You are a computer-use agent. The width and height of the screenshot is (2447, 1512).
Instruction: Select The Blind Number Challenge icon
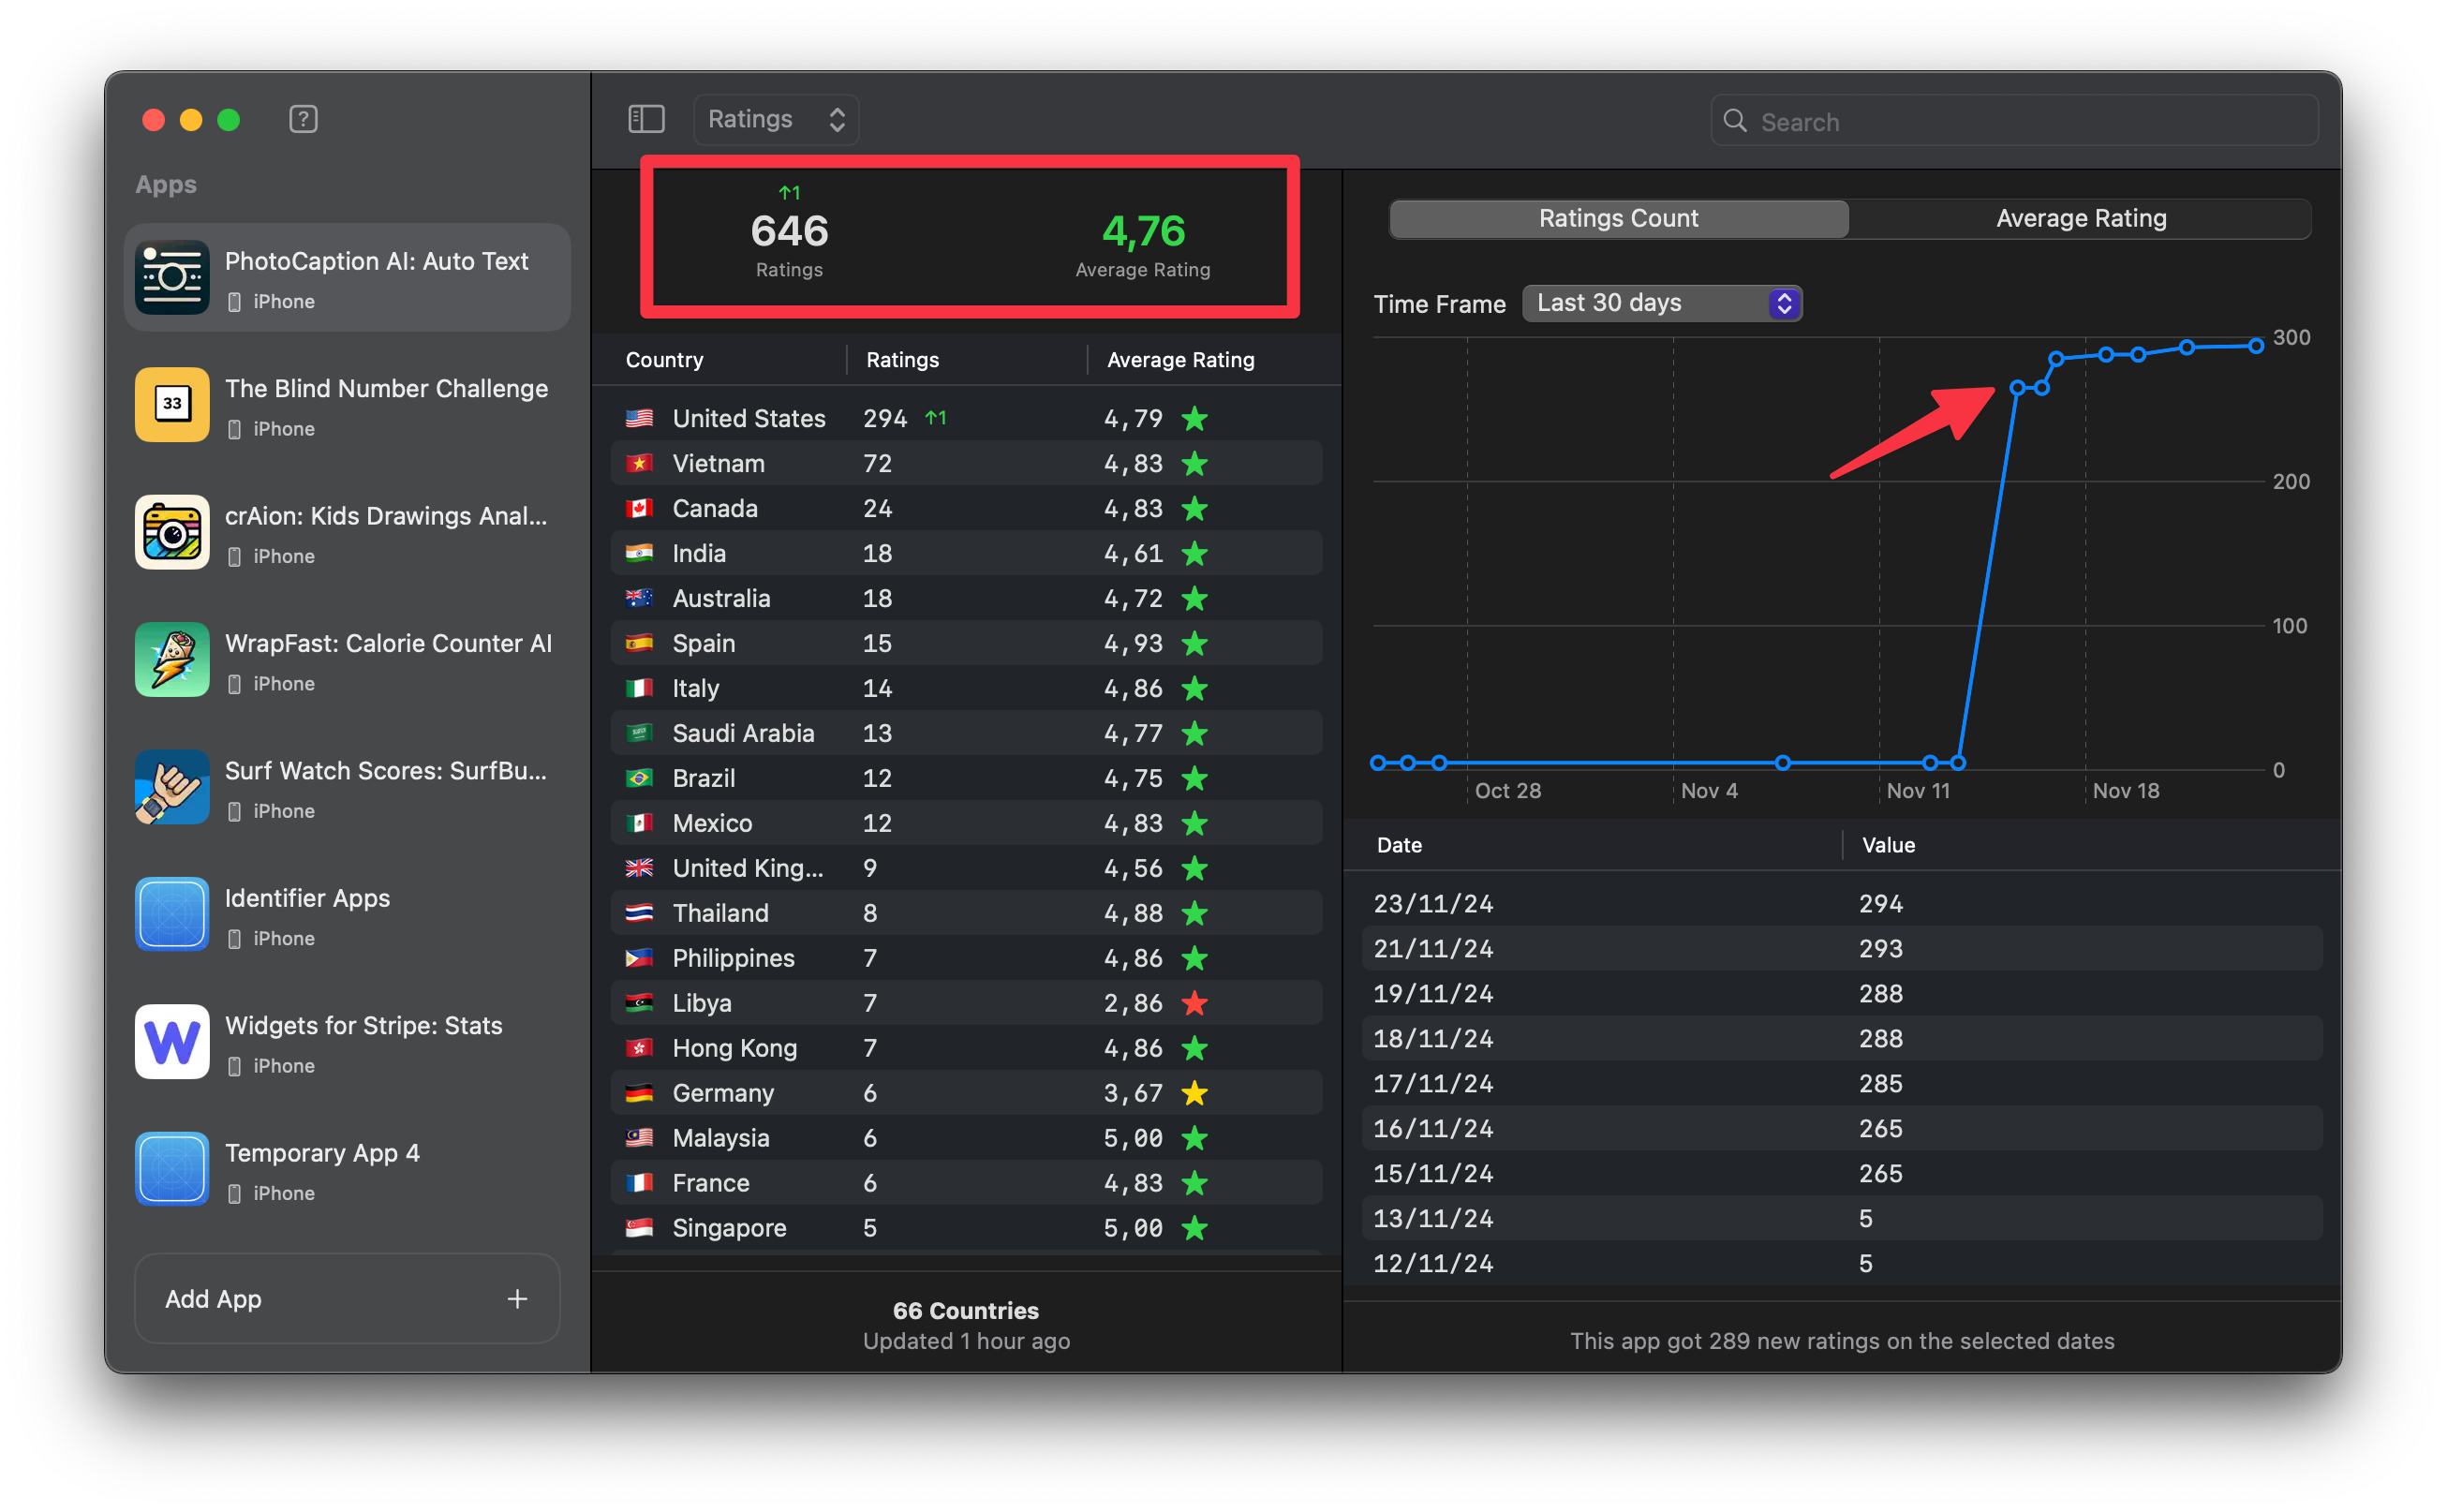coord(172,405)
